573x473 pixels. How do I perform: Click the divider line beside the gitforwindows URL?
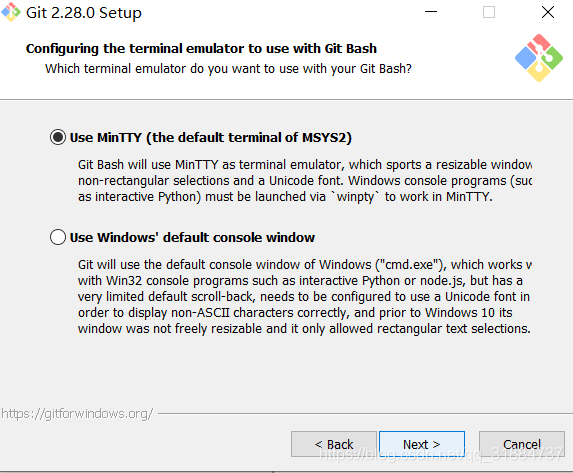click(x=365, y=414)
